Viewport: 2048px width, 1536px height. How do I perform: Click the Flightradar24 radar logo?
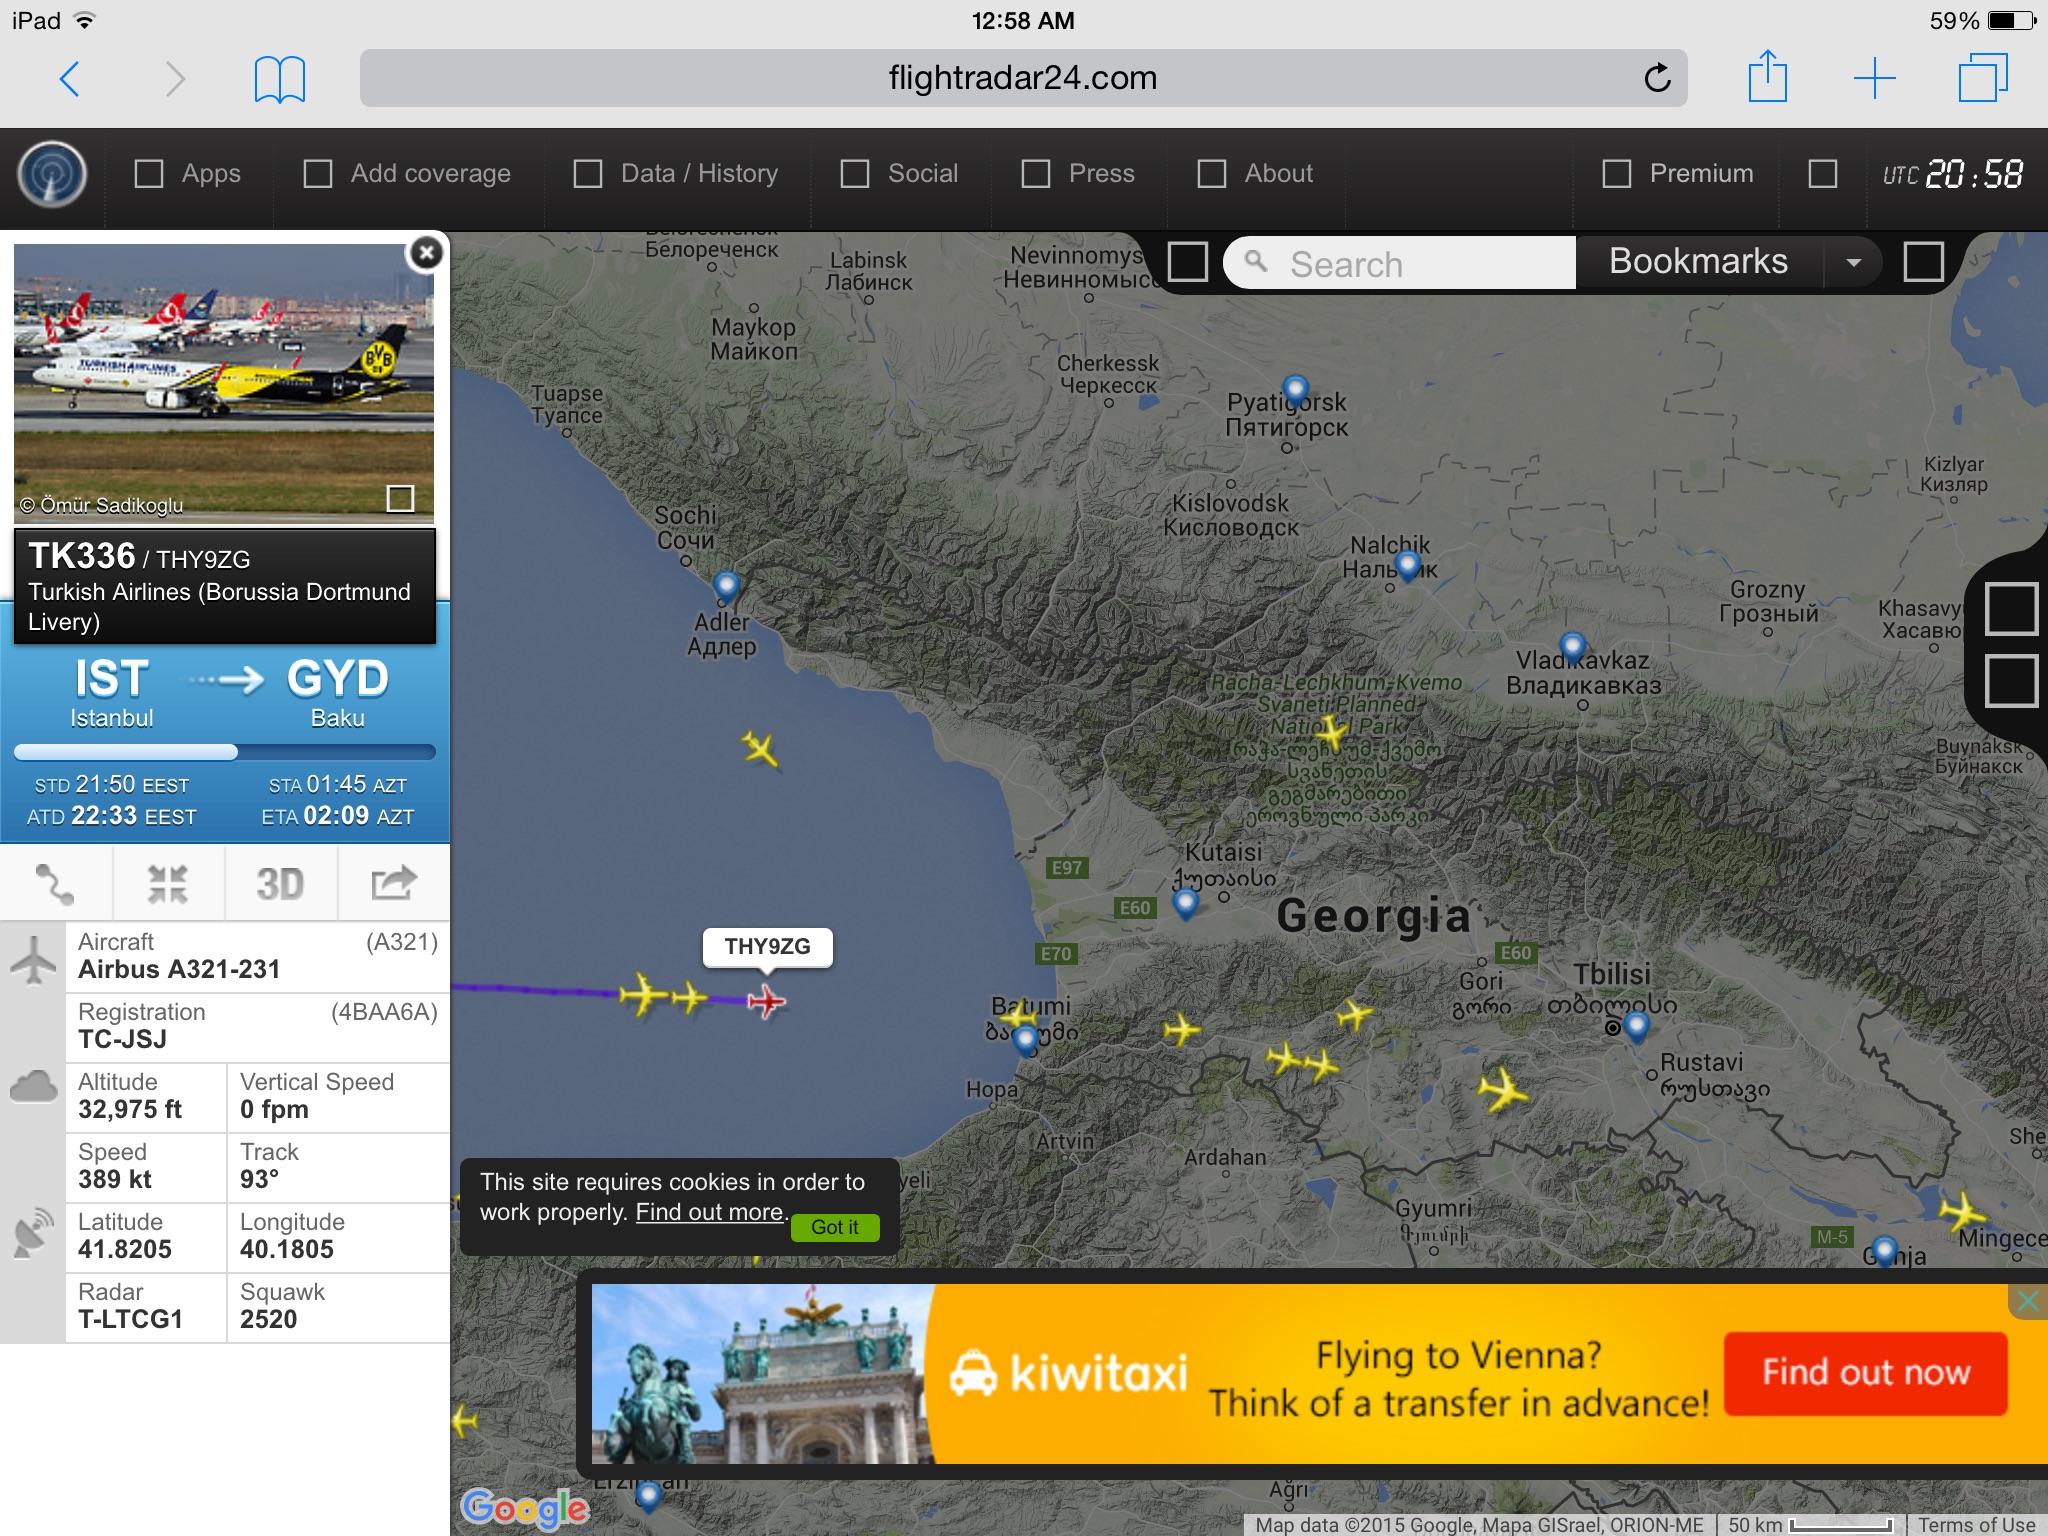click(52, 174)
